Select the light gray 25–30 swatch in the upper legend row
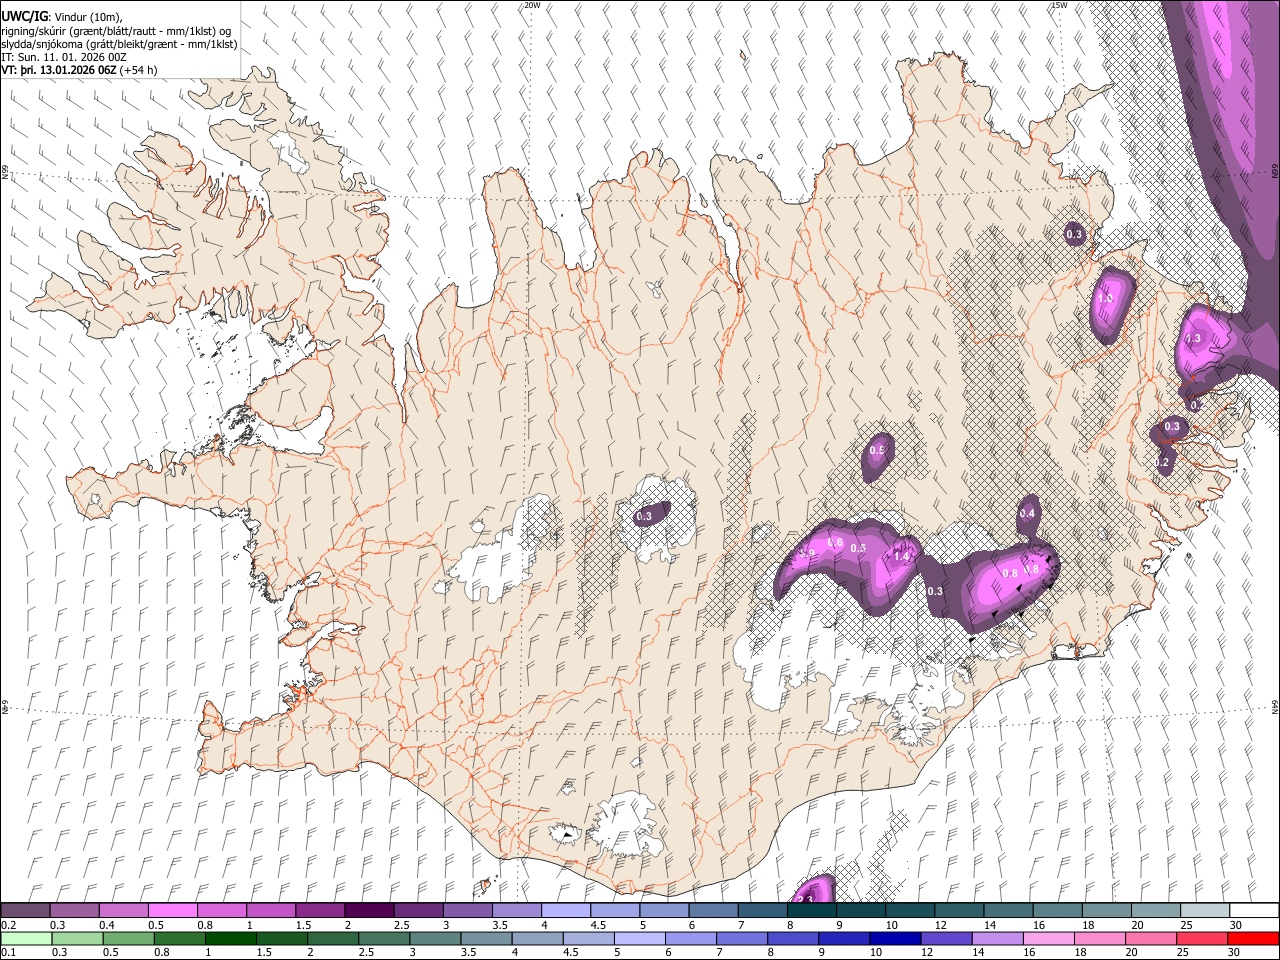Screen dimensions: 1280x960 (1205, 911)
